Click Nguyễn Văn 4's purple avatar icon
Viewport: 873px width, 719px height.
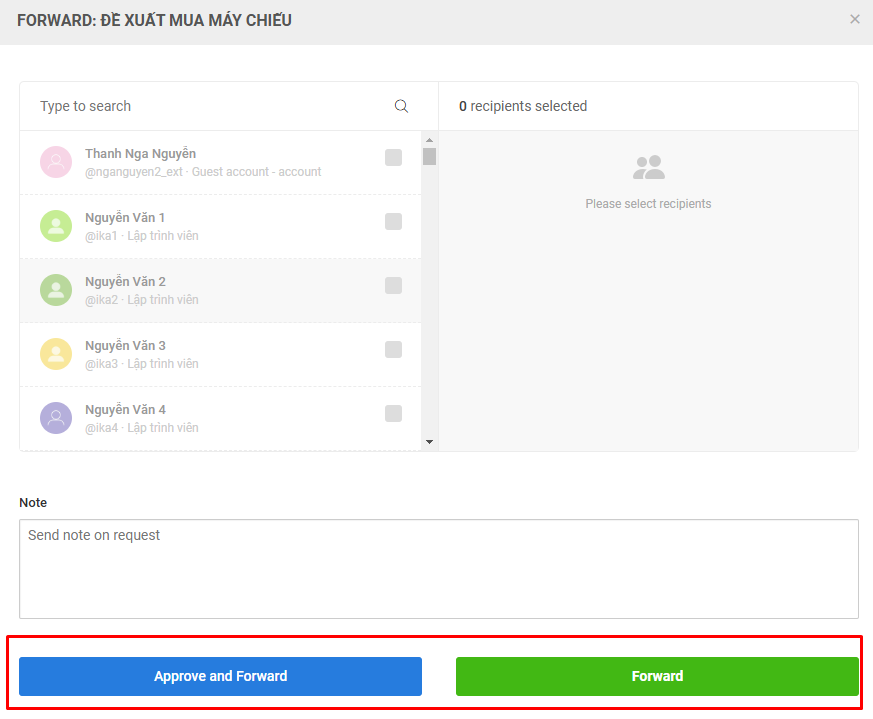tap(56, 418)
